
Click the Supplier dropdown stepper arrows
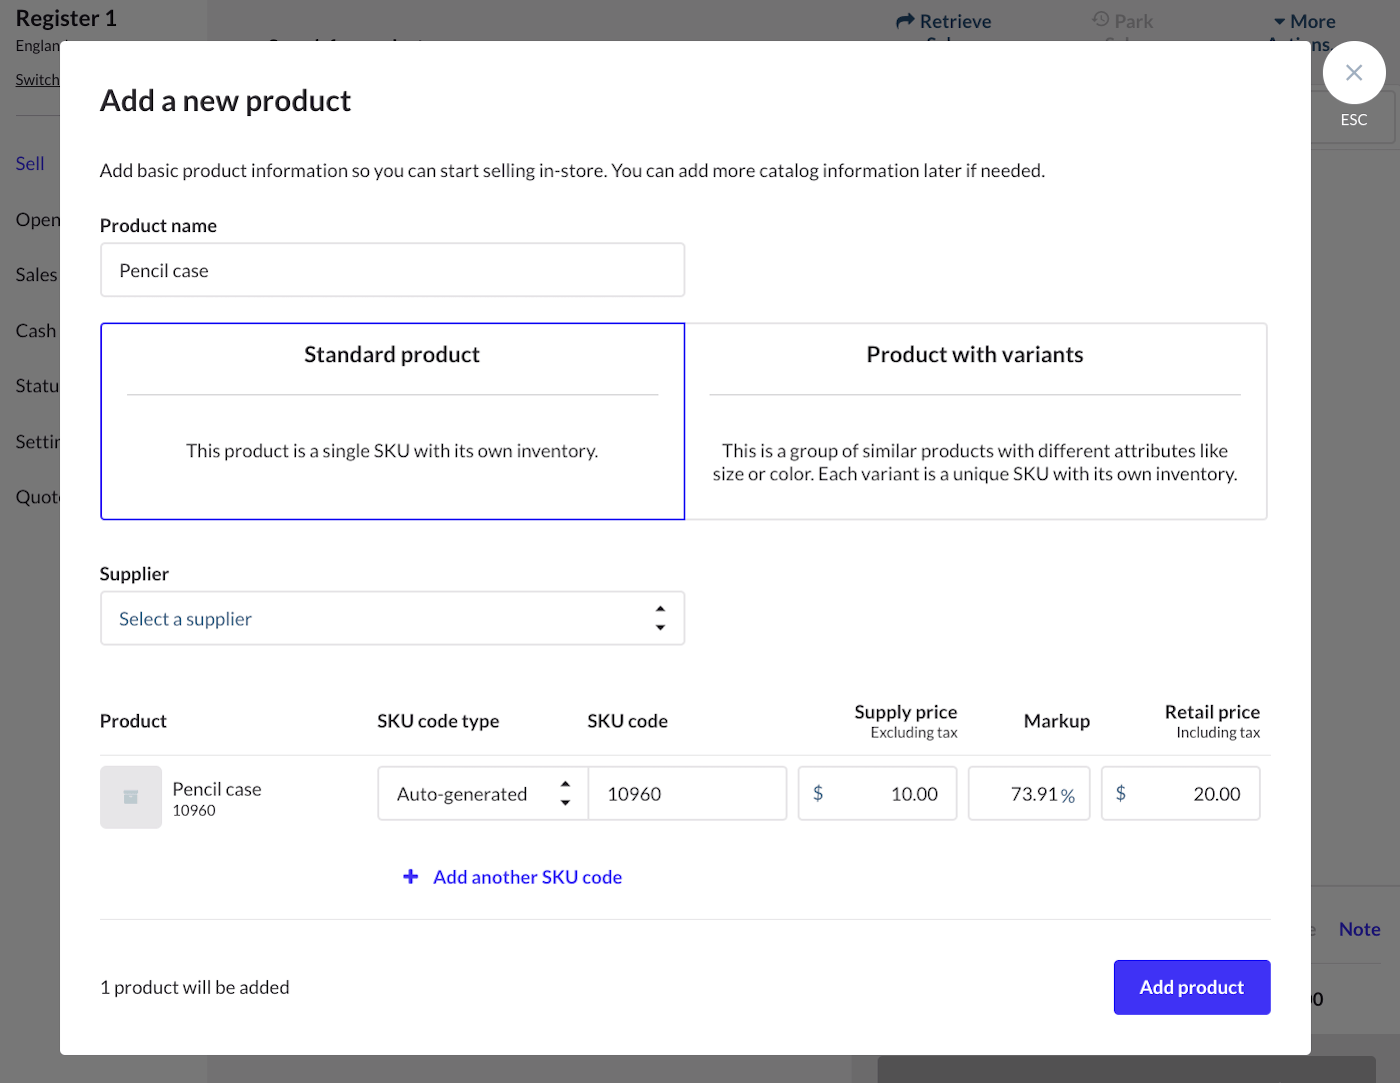pos(660,618)
